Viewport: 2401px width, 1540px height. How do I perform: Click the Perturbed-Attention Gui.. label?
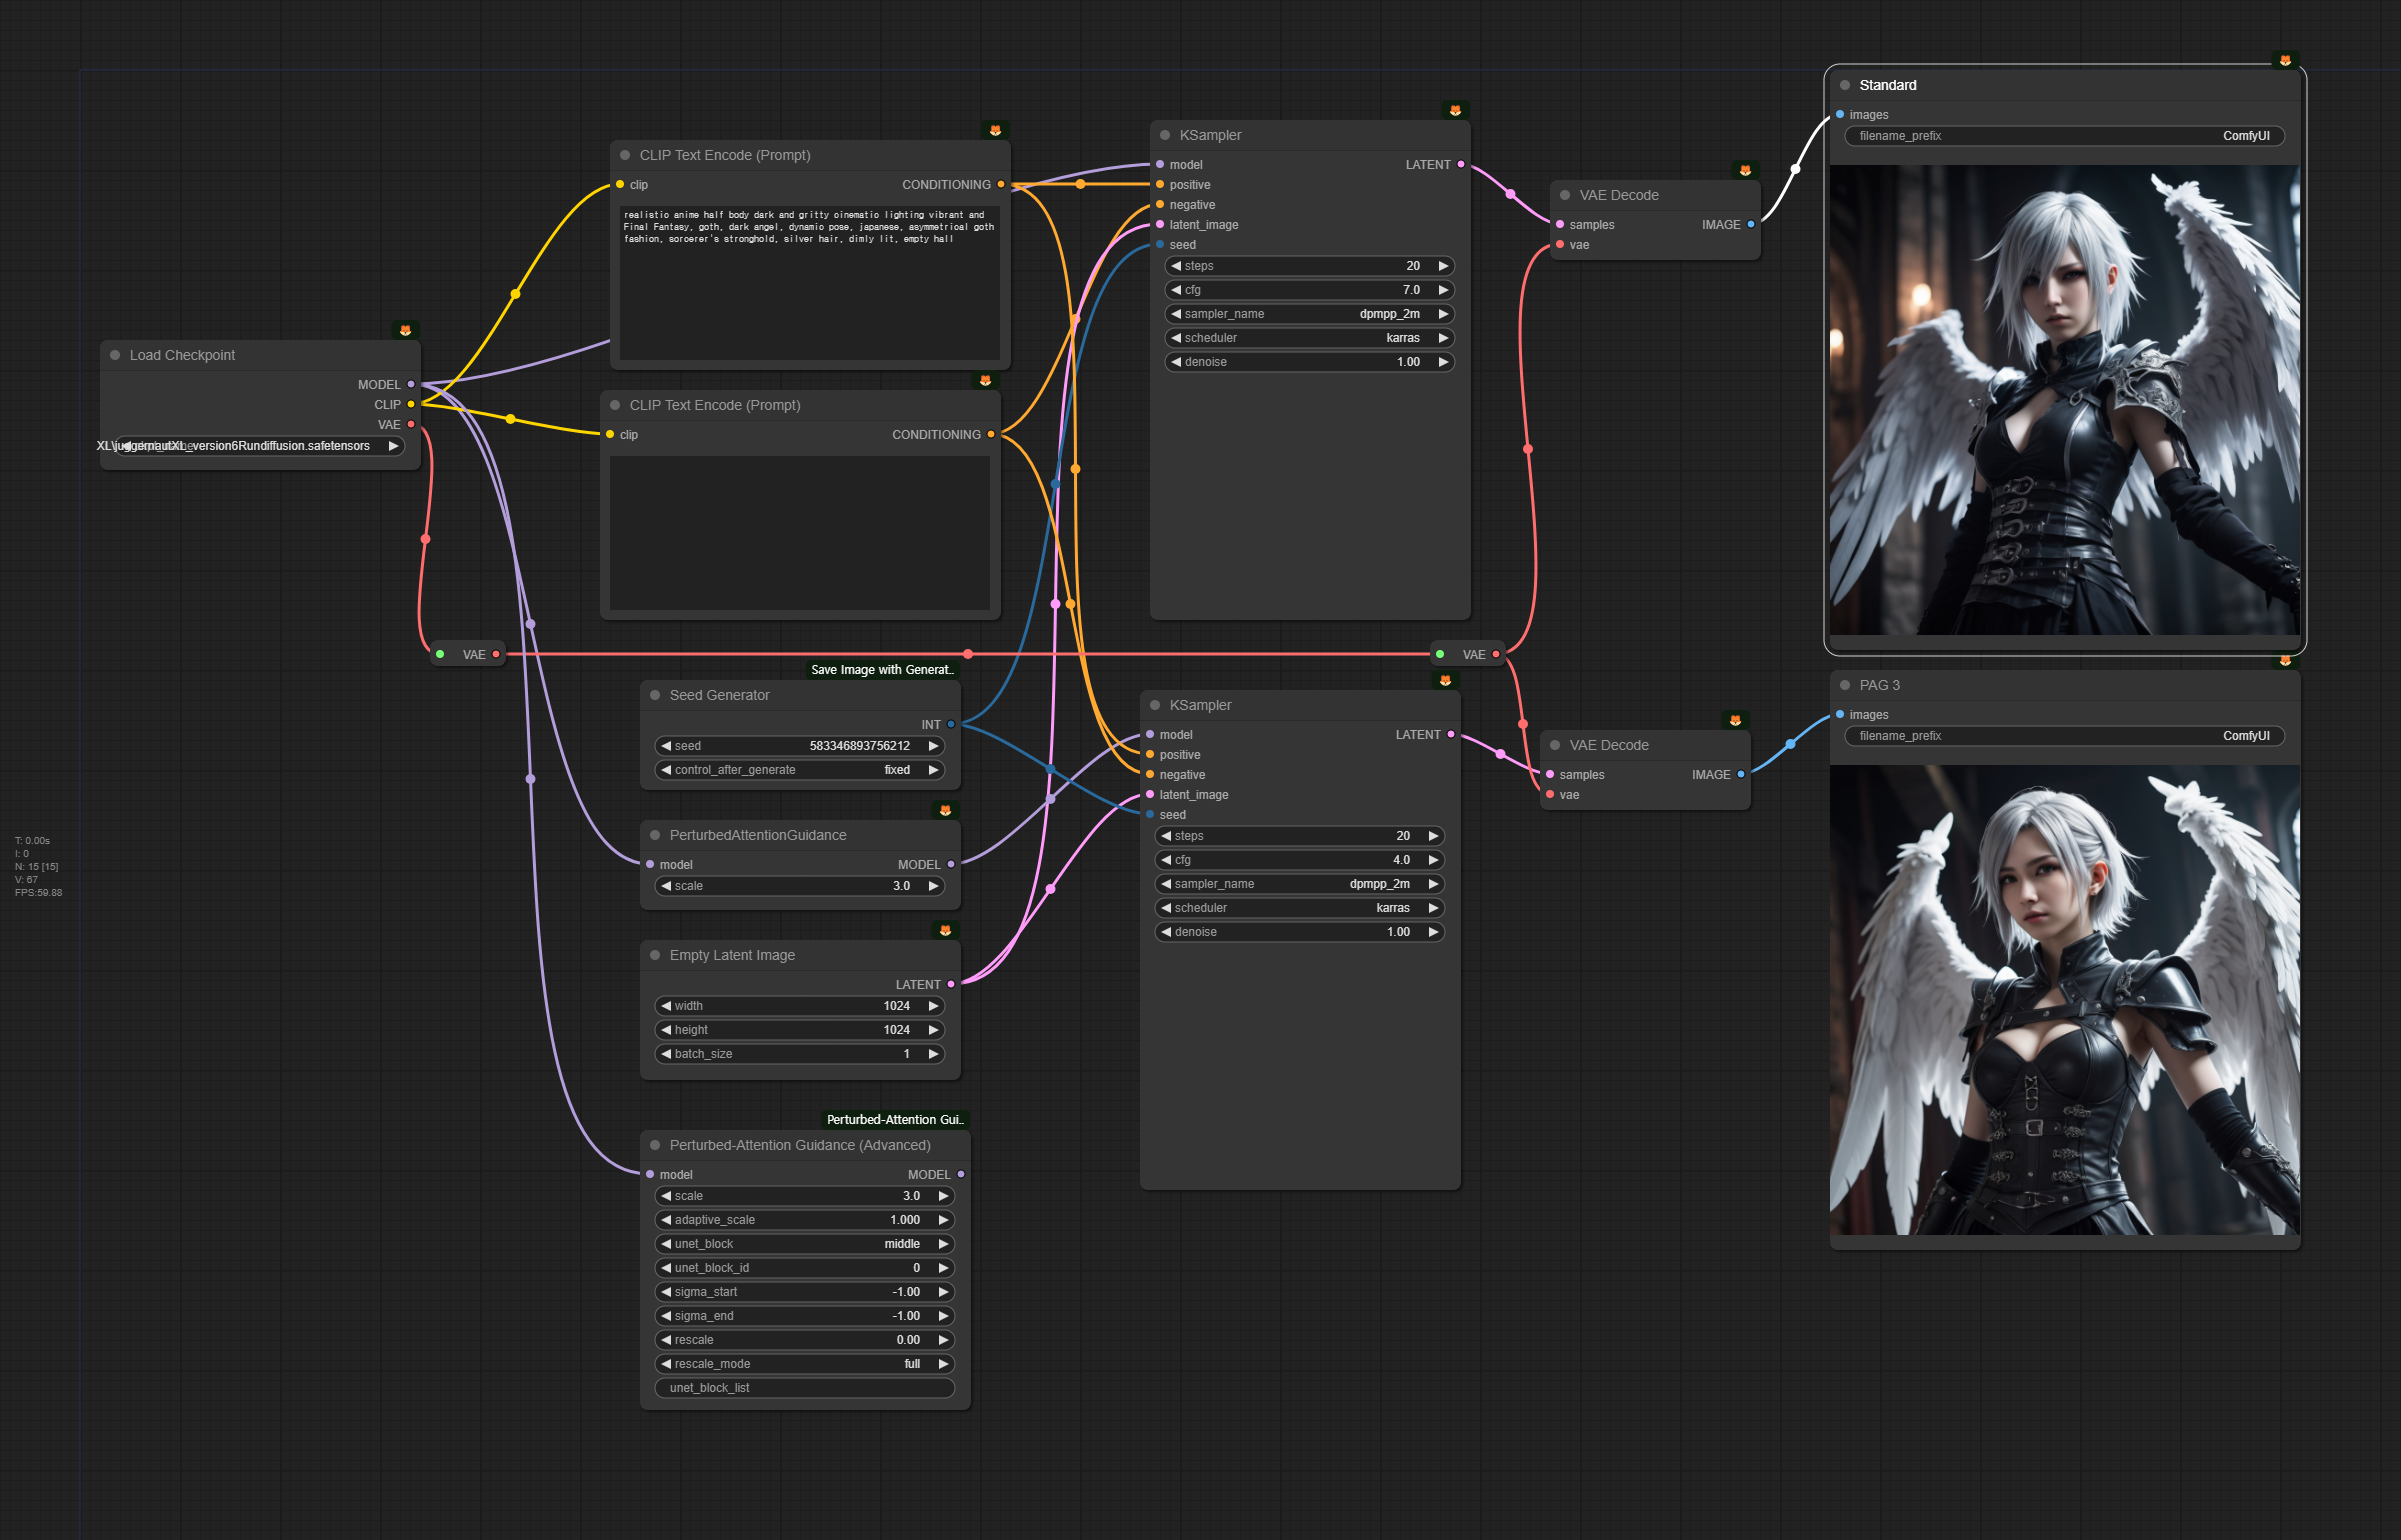[895, 1120]
